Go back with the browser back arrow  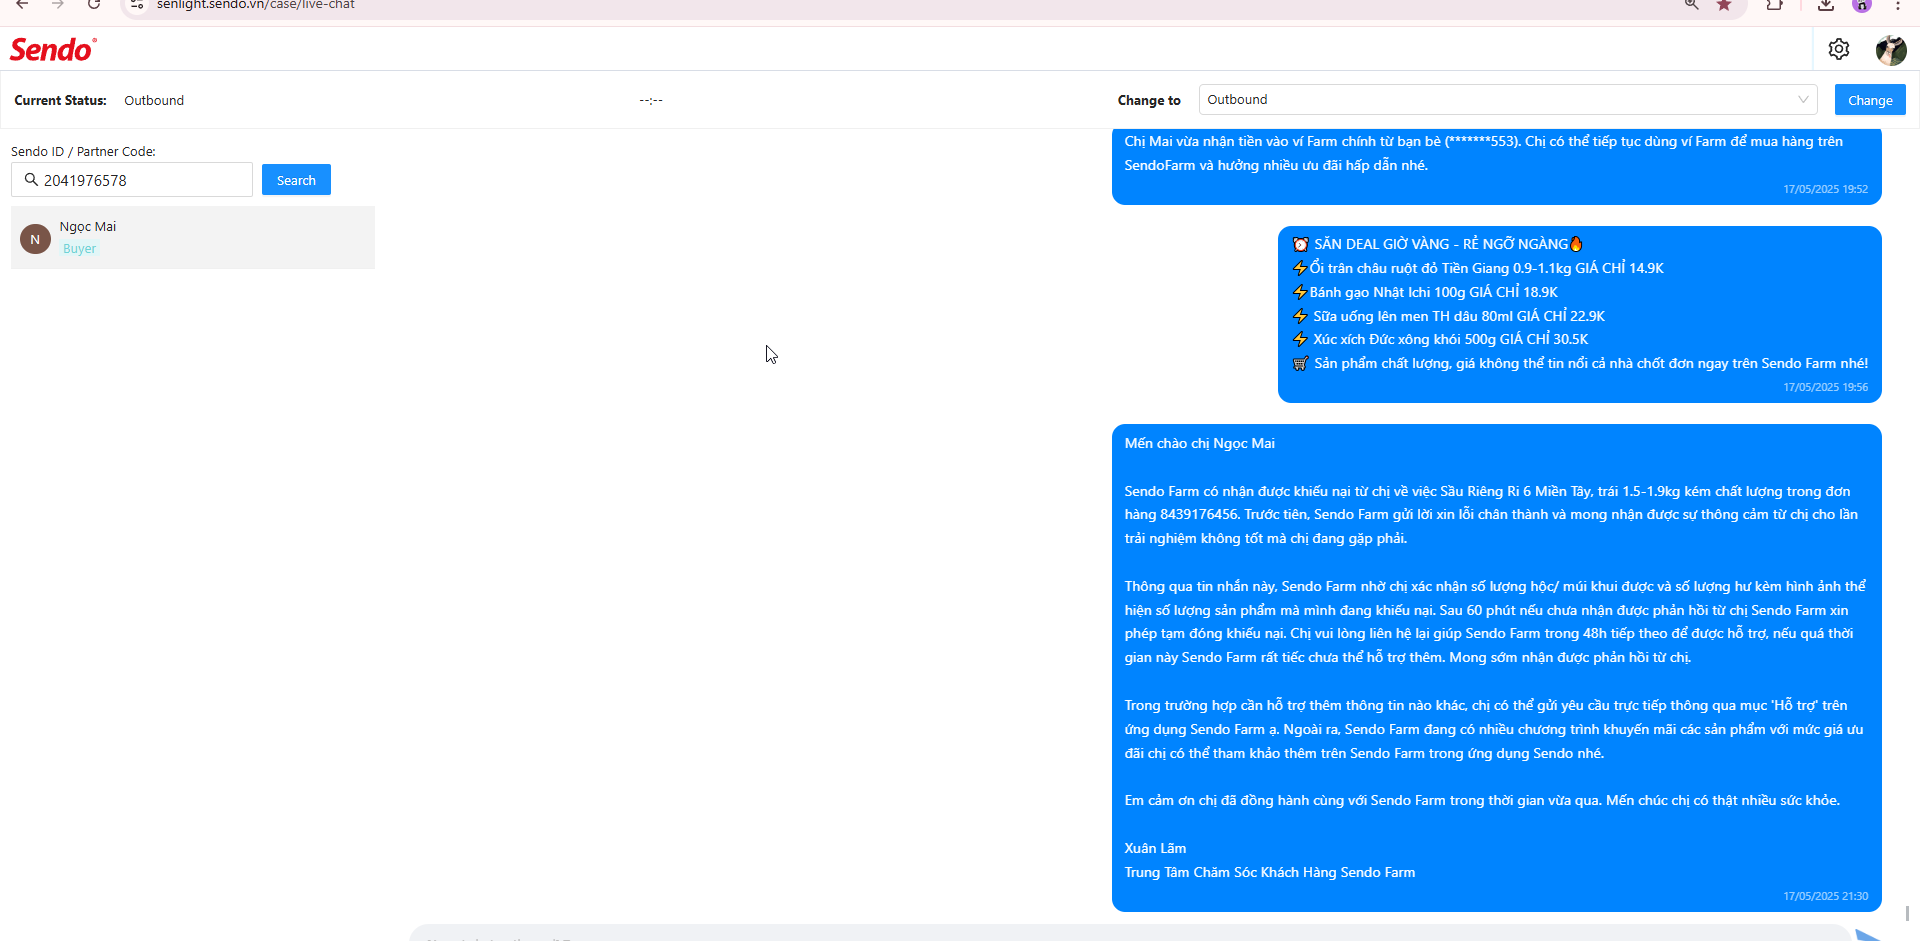click(22, 5)
